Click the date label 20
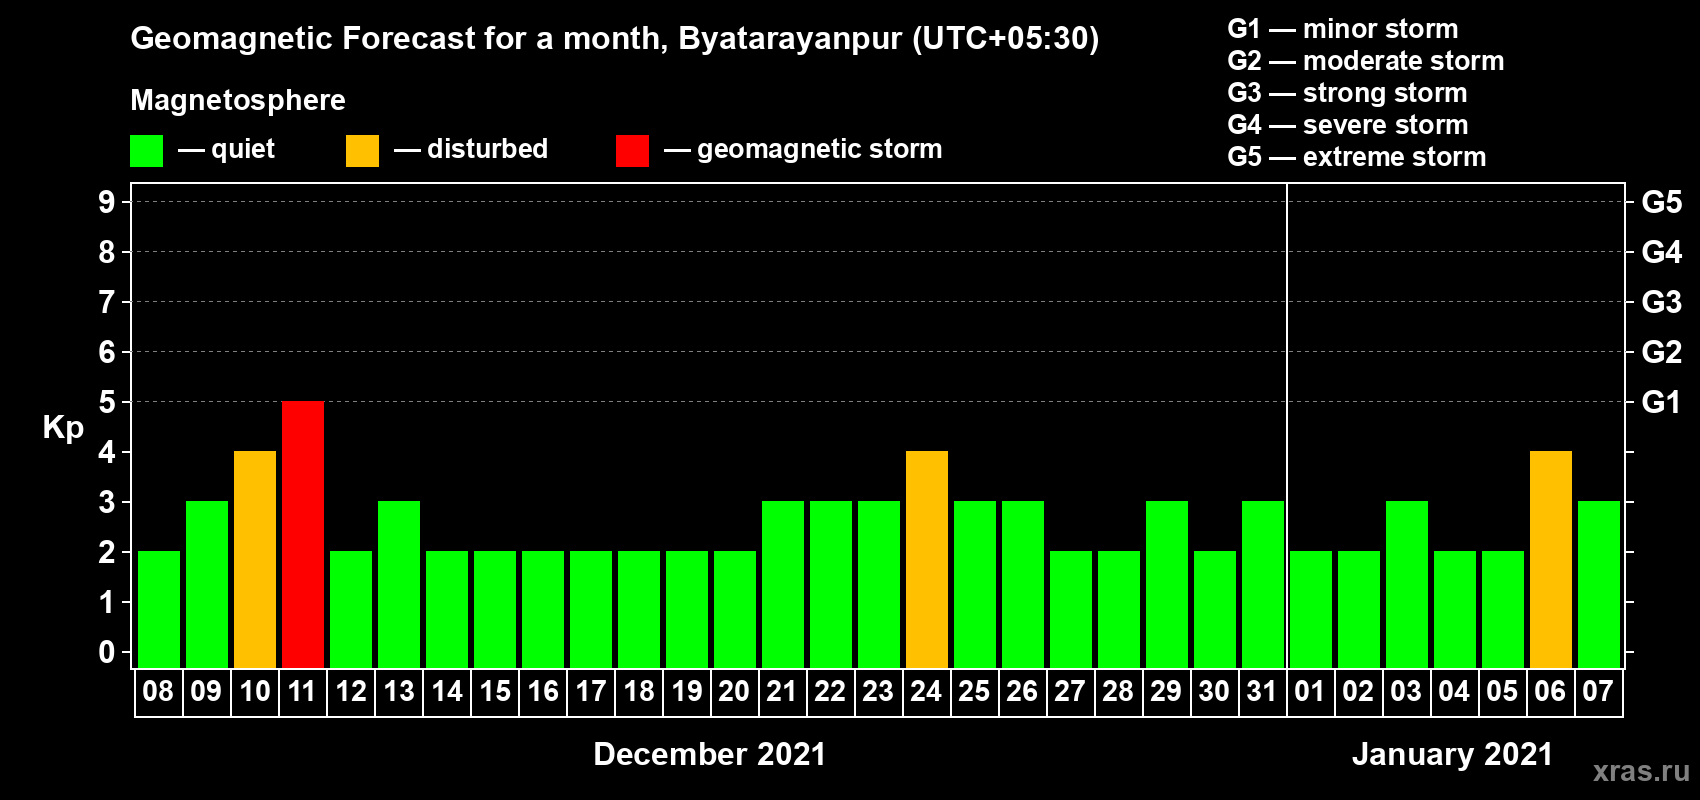The width and height of the screenshot is (1700, 800). point(734,691)
